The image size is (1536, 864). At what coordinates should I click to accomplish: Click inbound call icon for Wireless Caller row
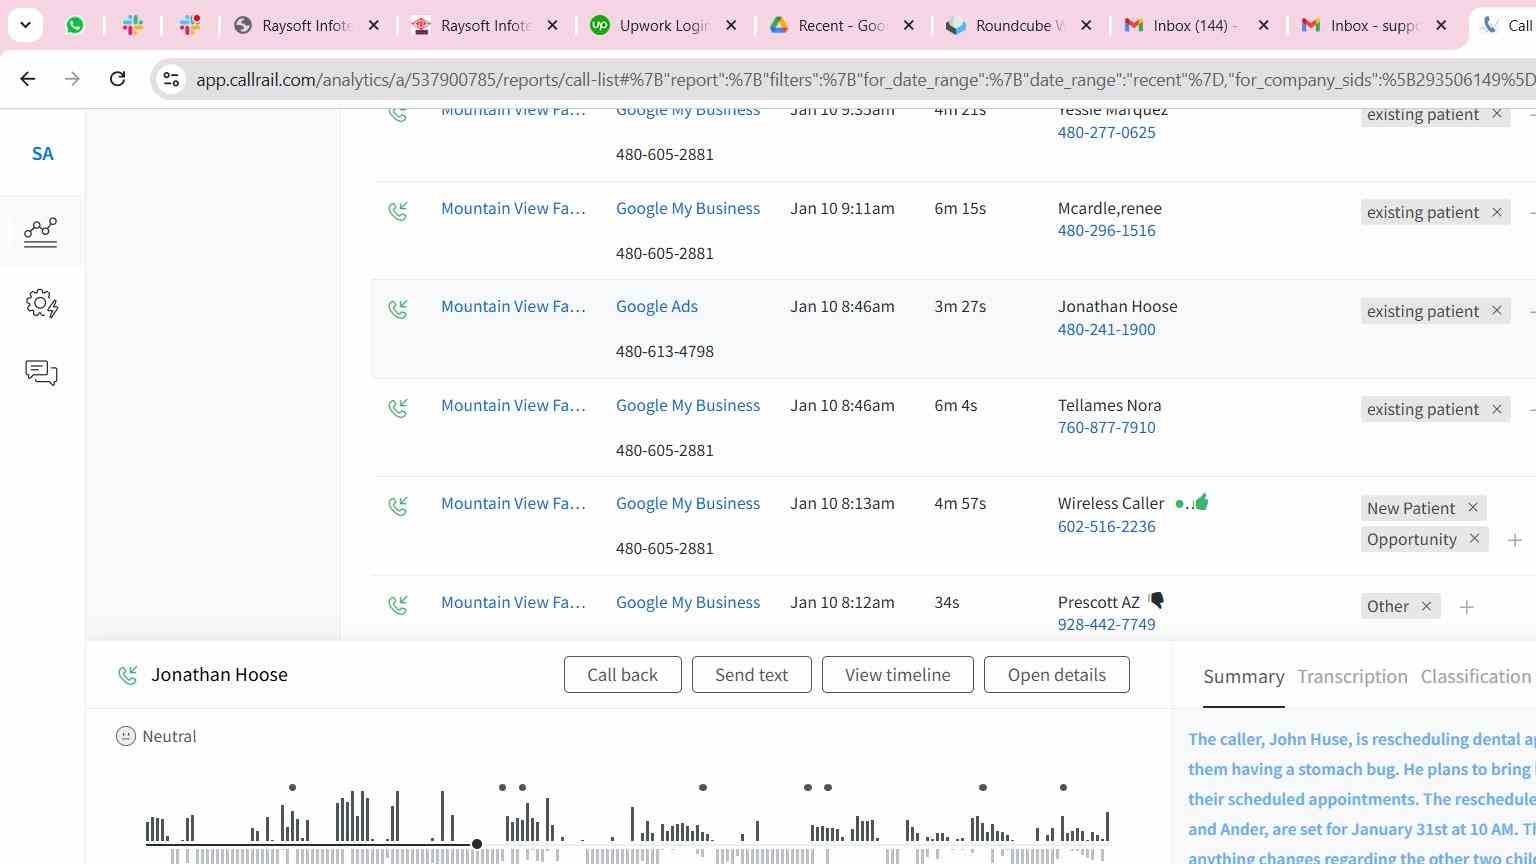pos(398,506)
